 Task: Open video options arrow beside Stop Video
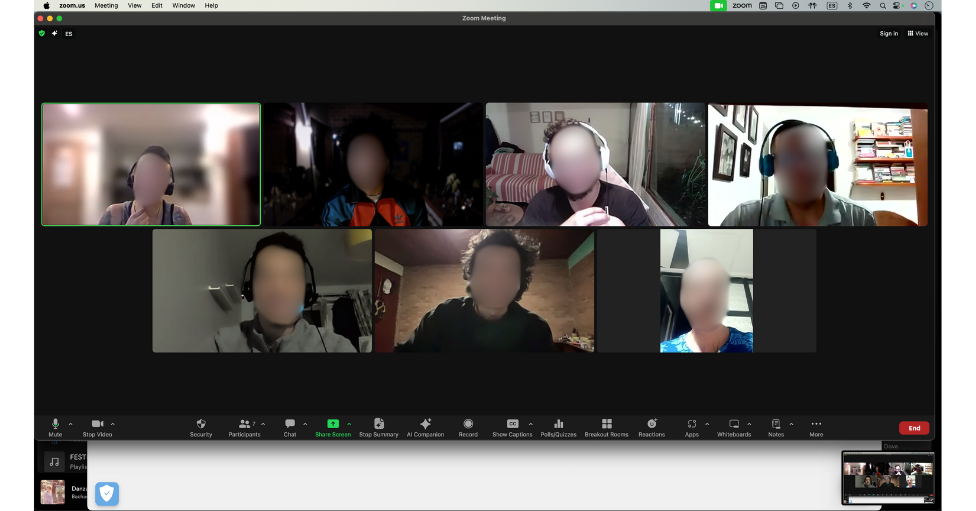click(x=113, y=424)
